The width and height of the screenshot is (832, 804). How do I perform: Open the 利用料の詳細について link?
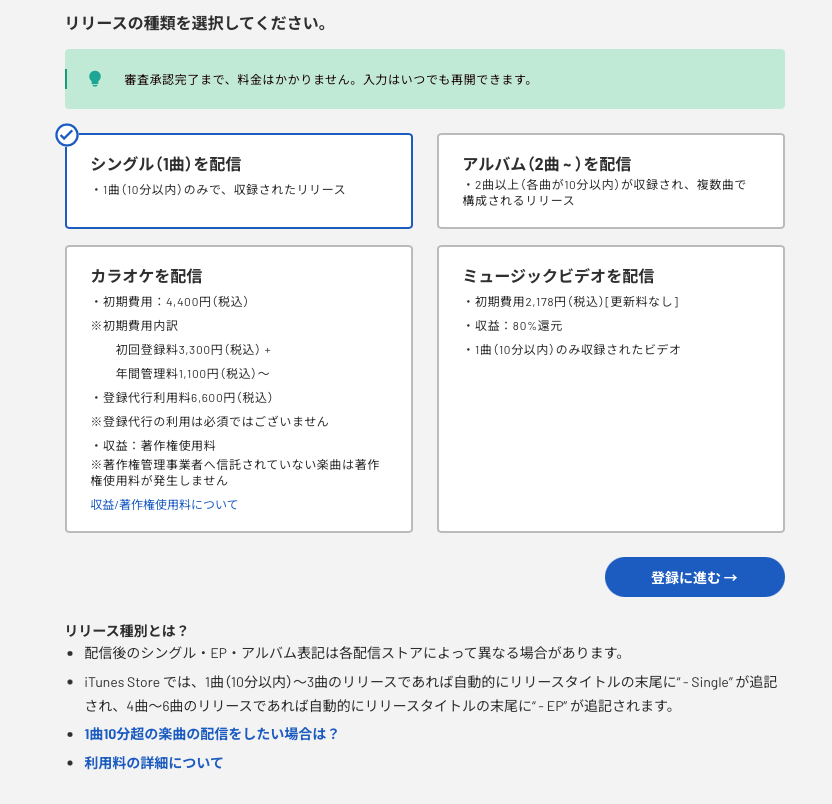[x=154, y=763]
